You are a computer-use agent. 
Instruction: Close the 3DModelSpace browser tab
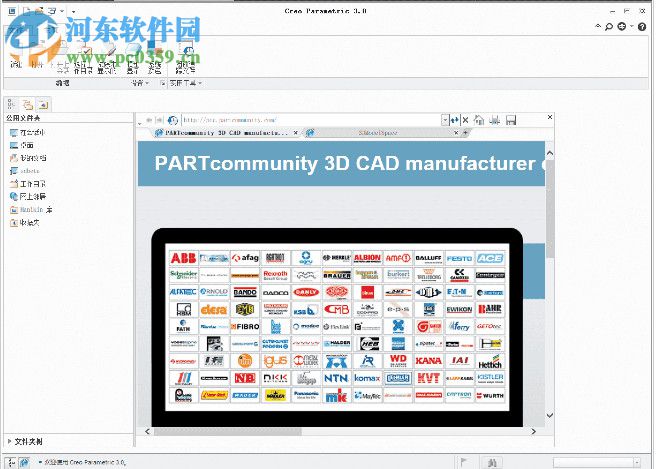pos(456,133)
